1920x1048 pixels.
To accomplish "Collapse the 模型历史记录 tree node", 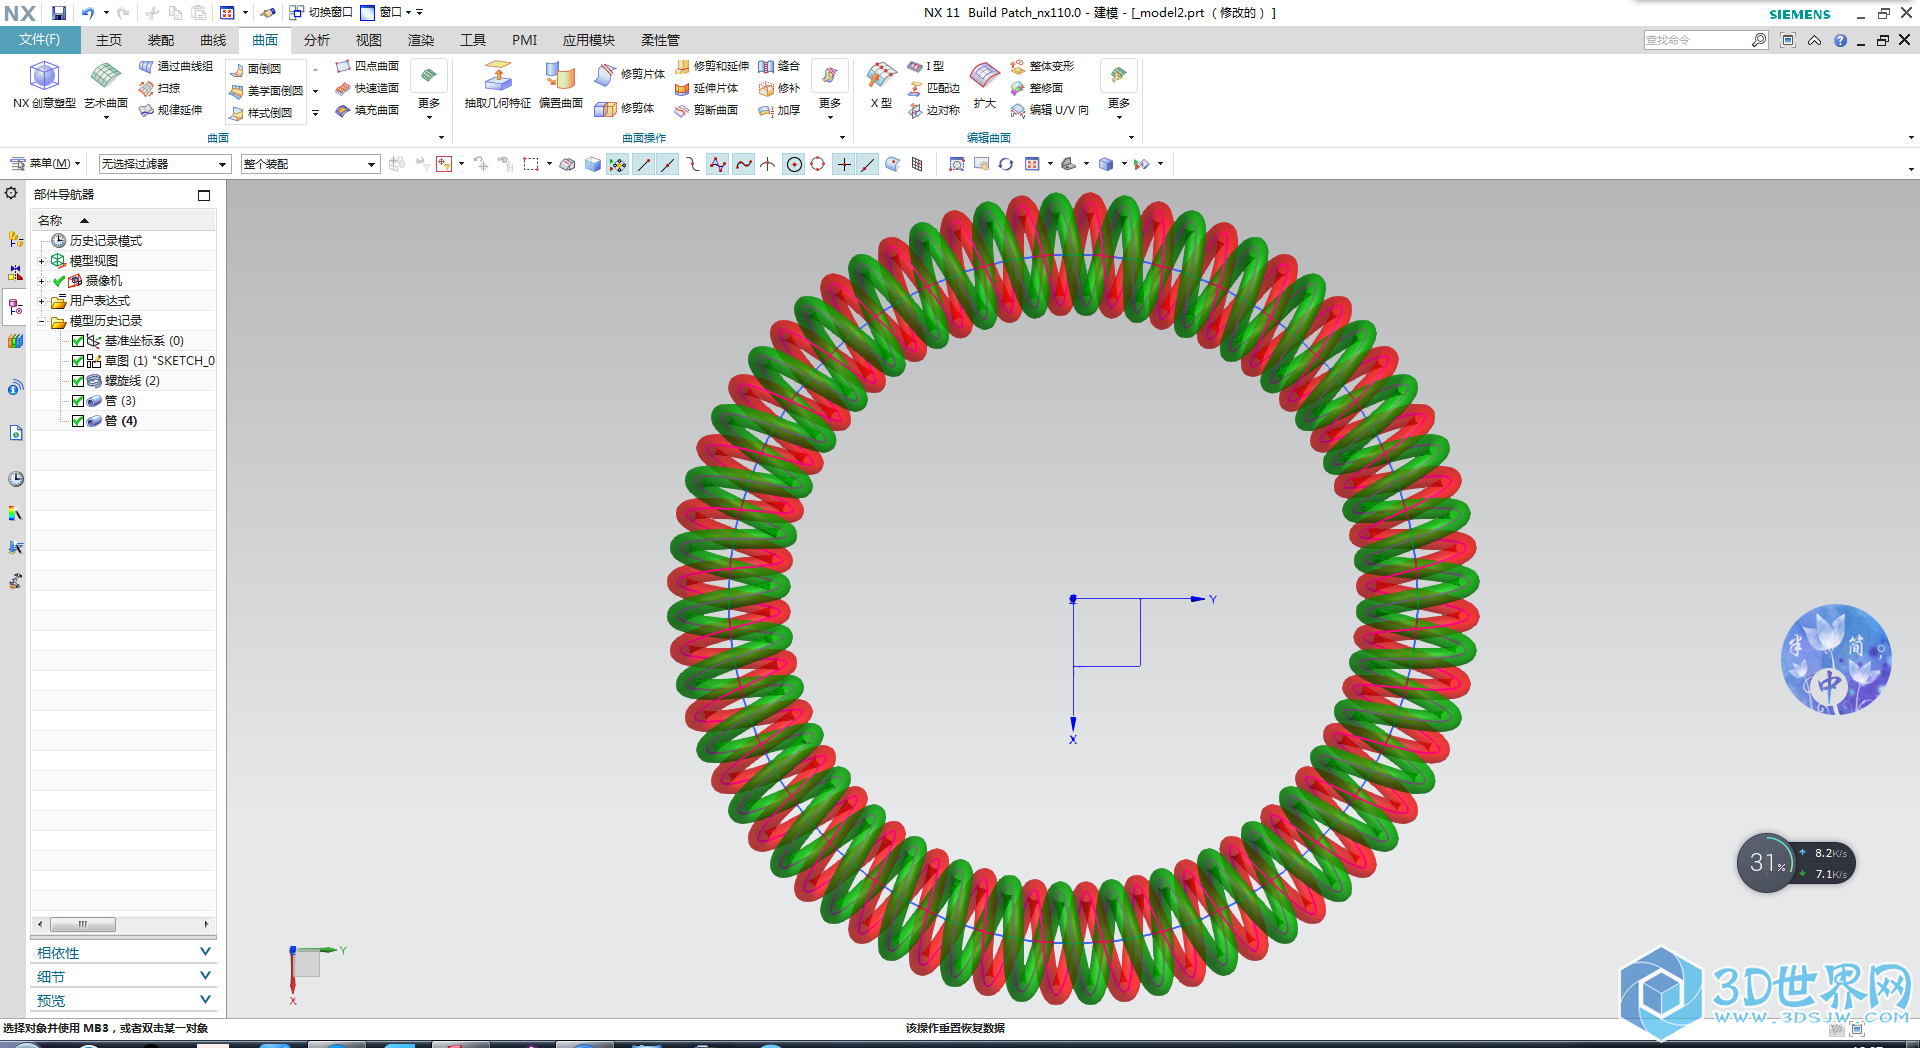I will coord(42,321).
